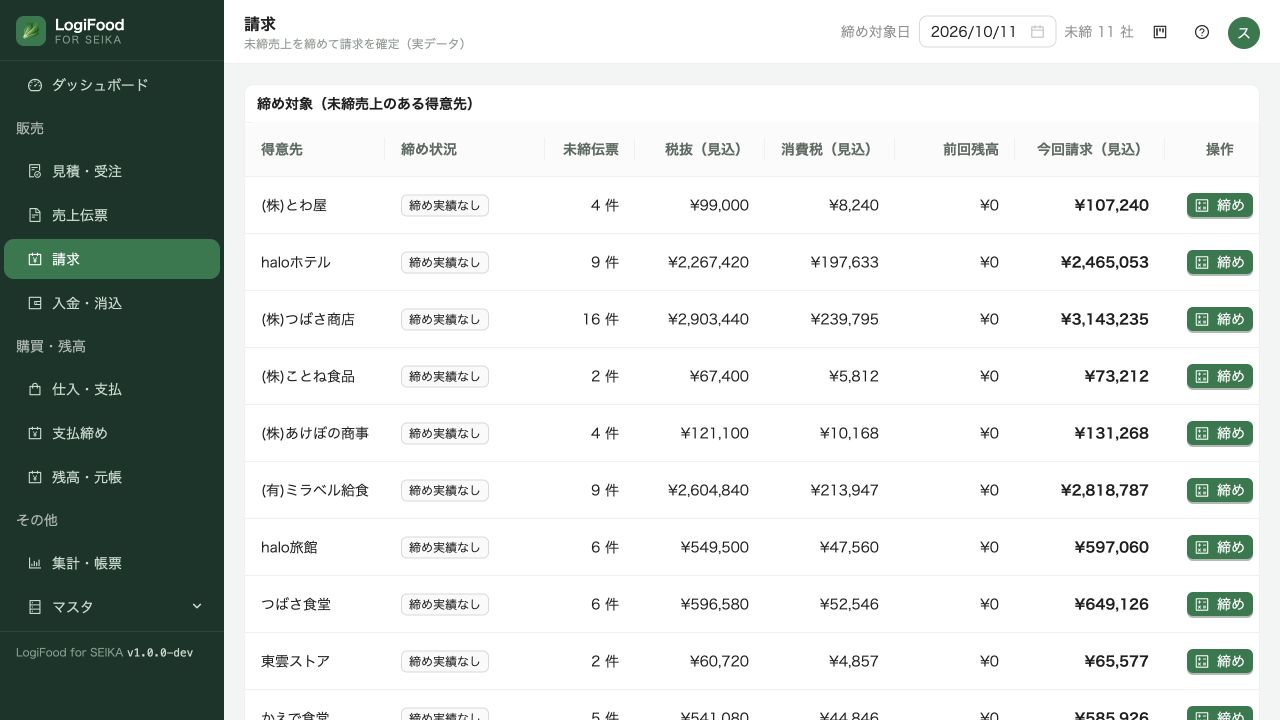Click the 支払締め calendar icon
Viewport: 1280px width, 720px height.
tap(35, 433)
